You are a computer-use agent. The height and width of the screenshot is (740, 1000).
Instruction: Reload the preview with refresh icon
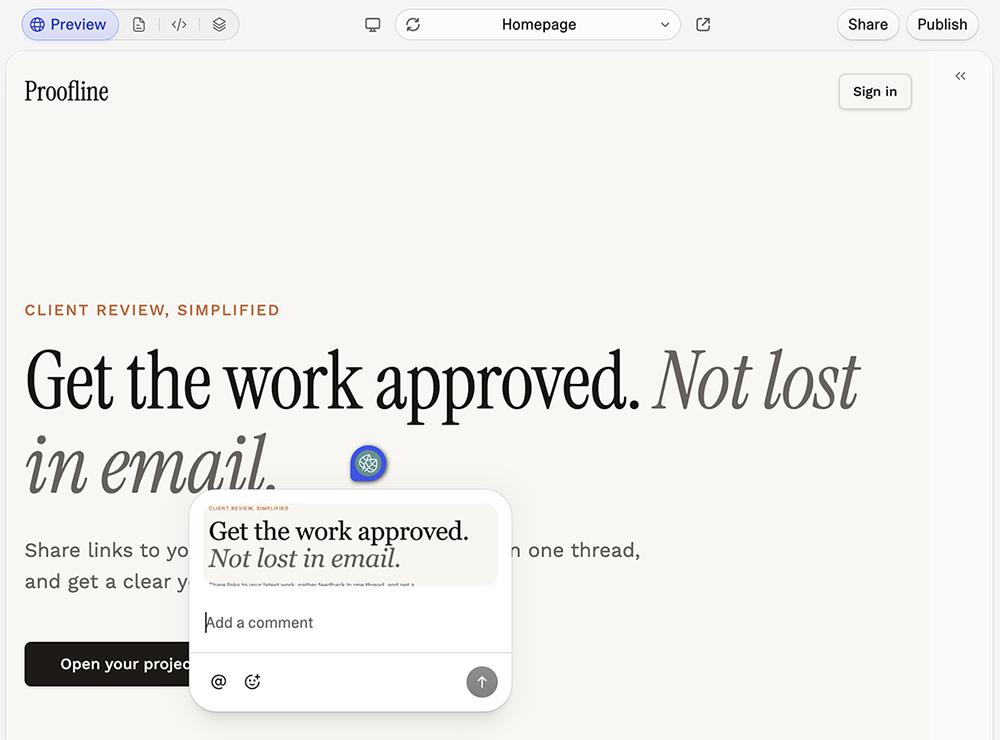click(x=413, y=25)
